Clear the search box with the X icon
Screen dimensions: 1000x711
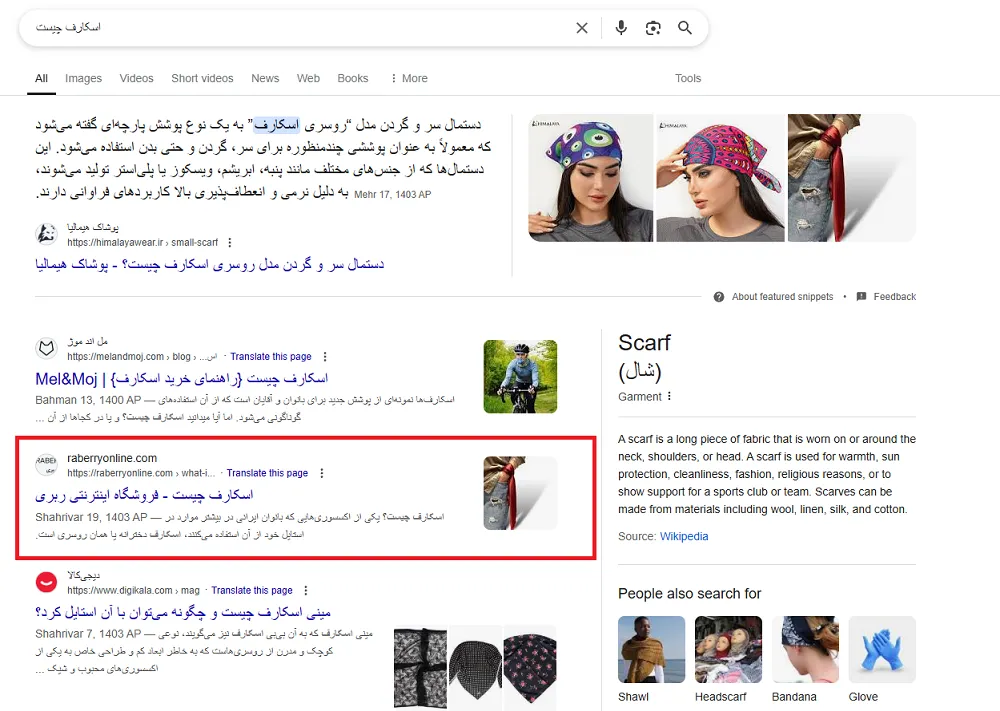point(582,28)
